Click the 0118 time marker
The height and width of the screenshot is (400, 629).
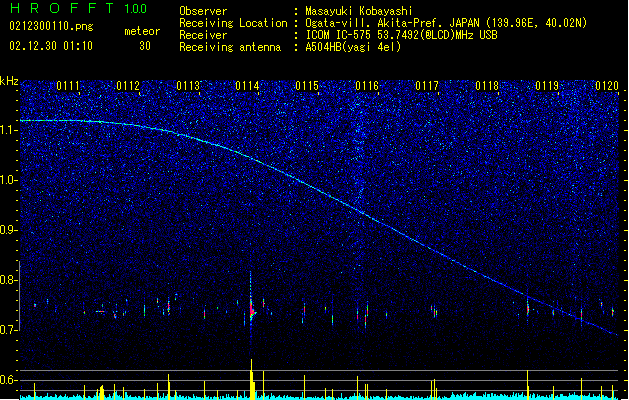point(487,86)
